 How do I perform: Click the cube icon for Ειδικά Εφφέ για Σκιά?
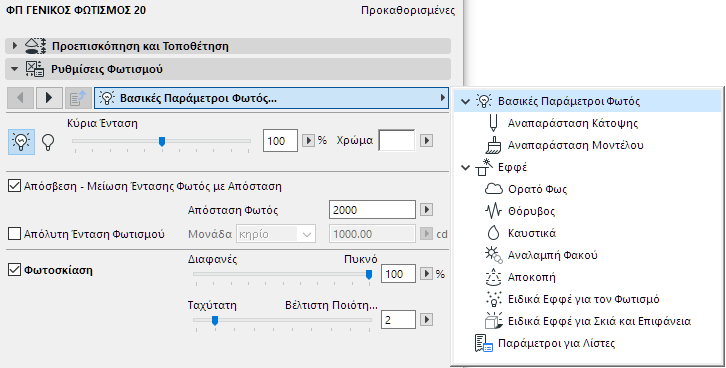click(494, 321)
